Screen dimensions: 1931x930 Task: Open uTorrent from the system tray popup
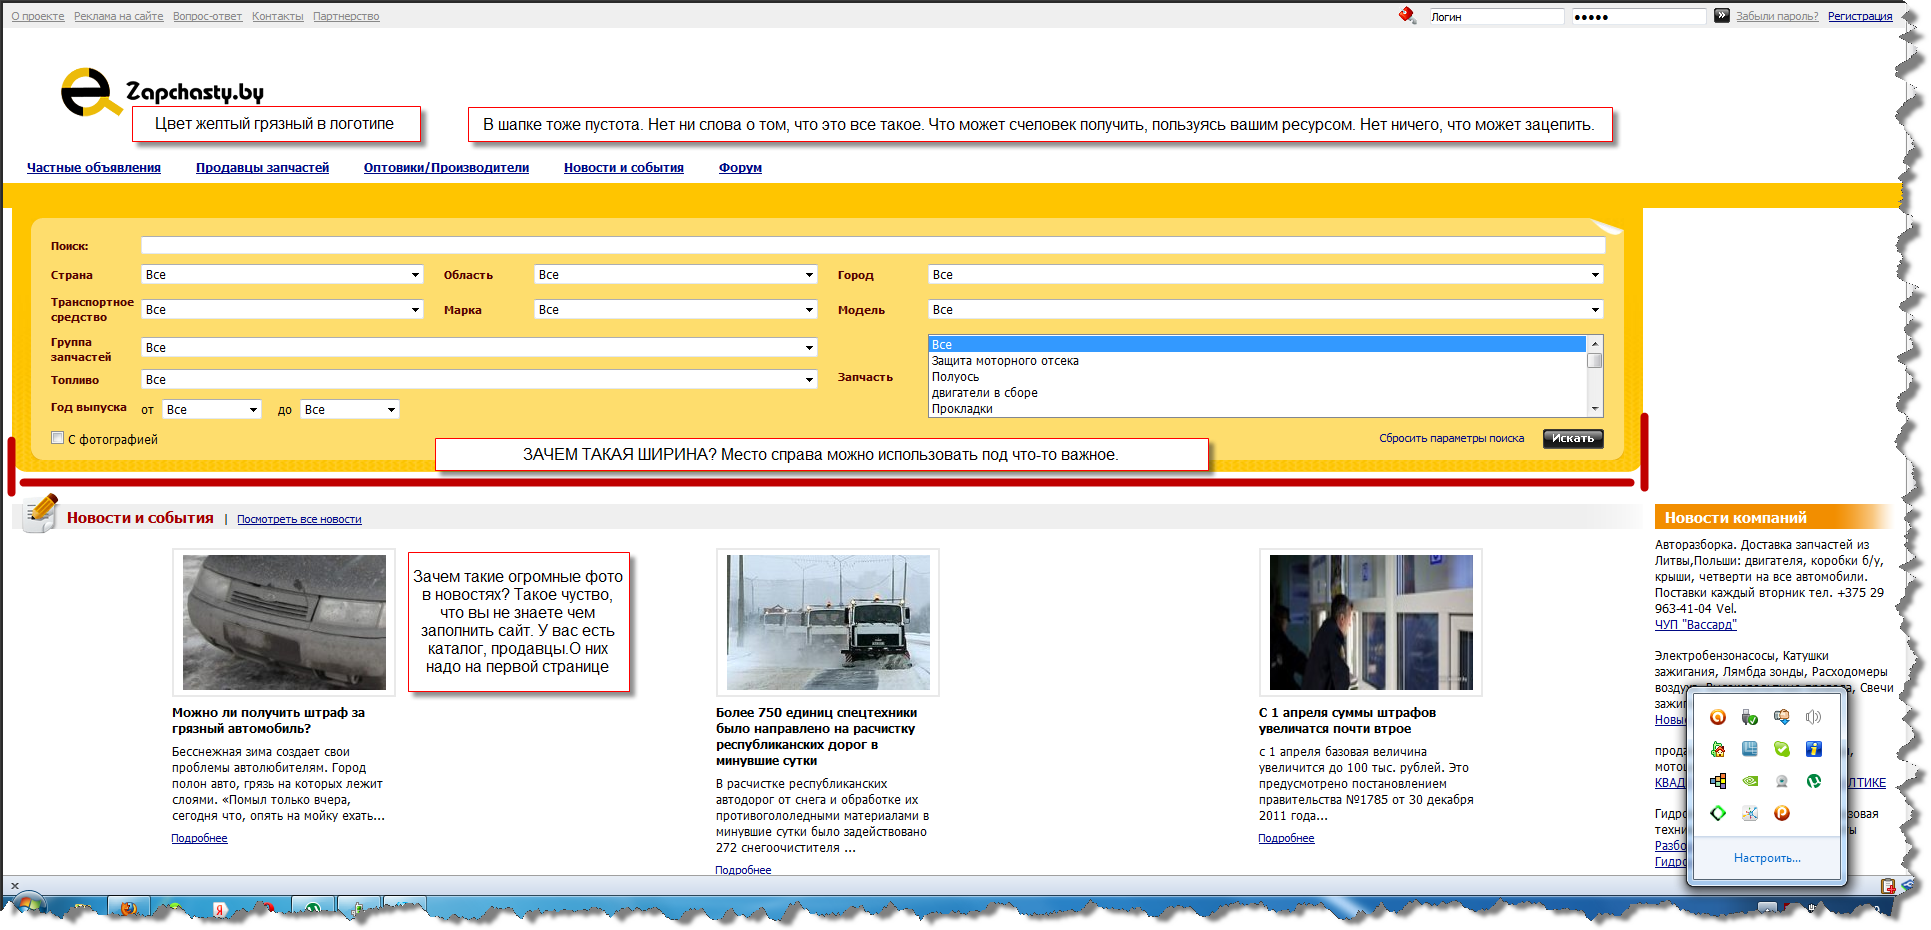(x=1813, y=781)
